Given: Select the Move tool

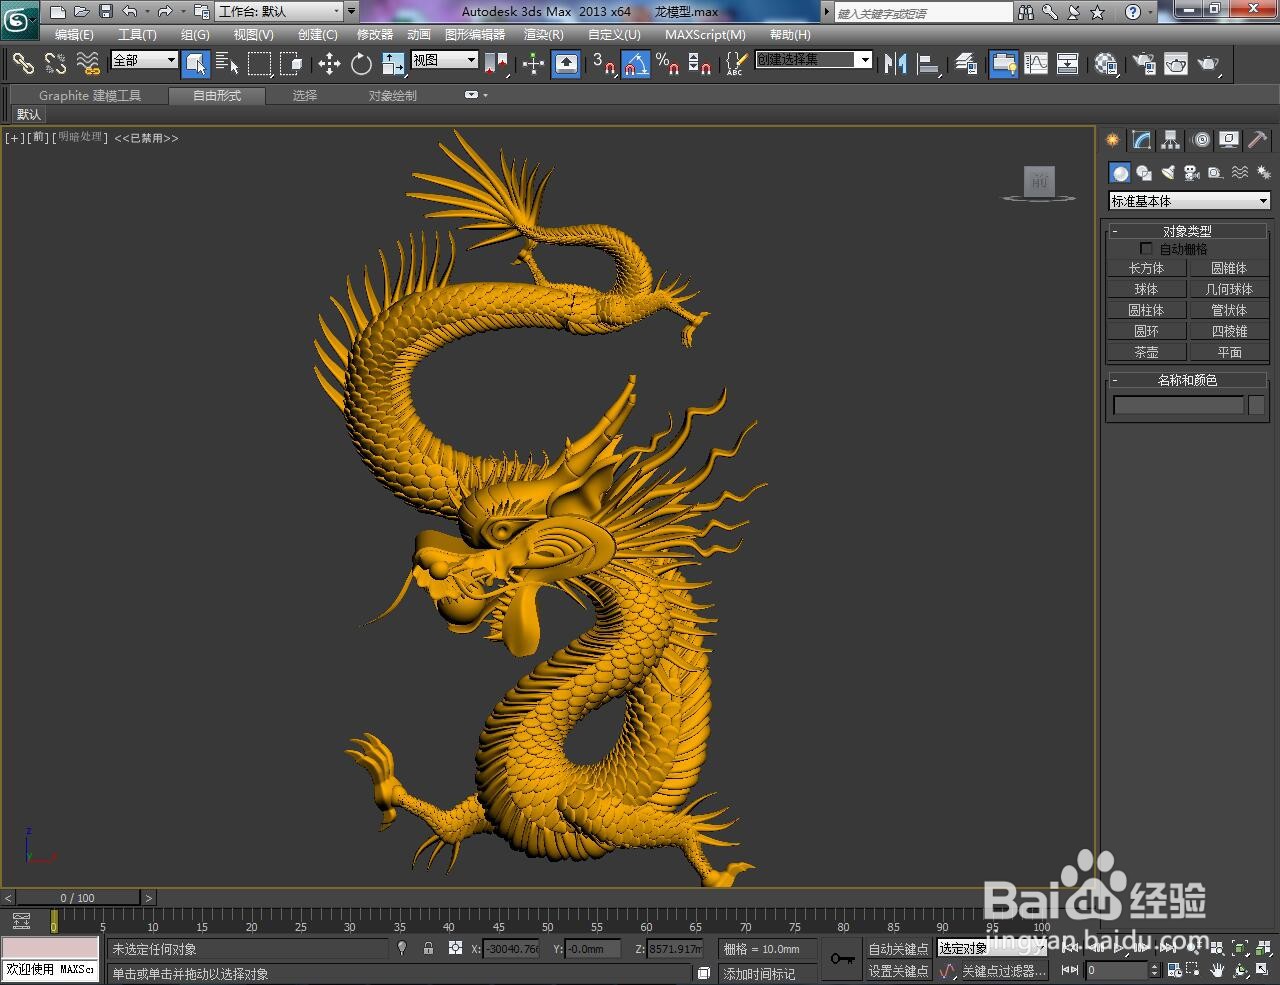Looking at the screenshot, I should coord(329,64).
